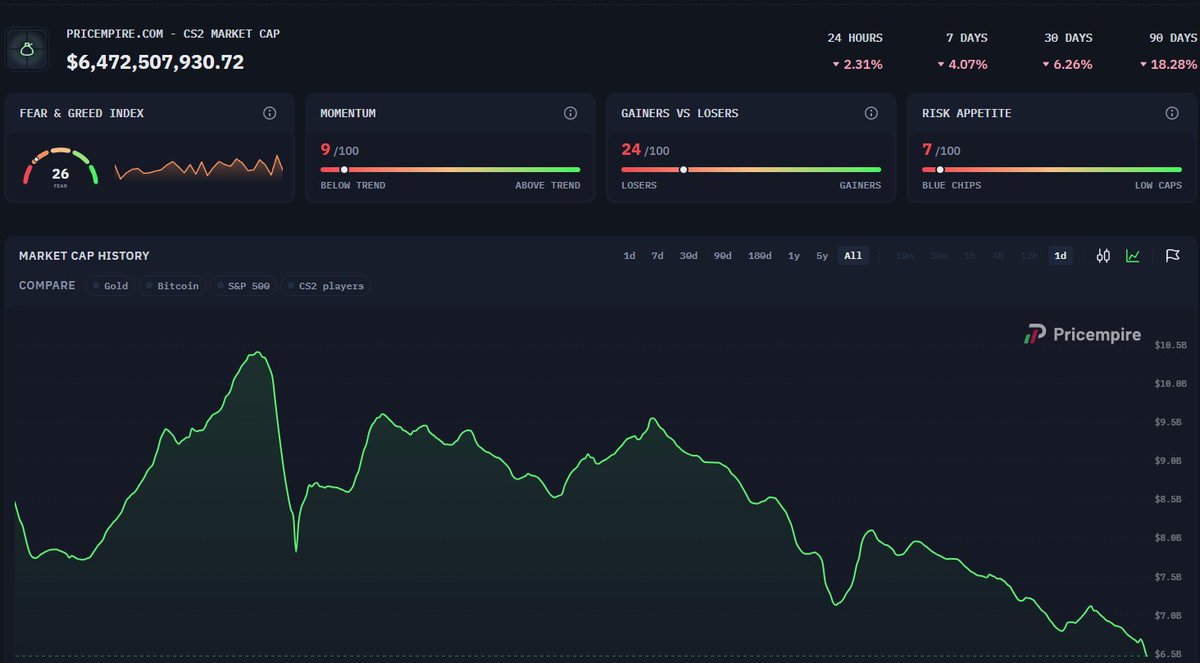Switch to candlestick chart view icon
This screenshot has height=663, width=1200.
[1103, 256]
